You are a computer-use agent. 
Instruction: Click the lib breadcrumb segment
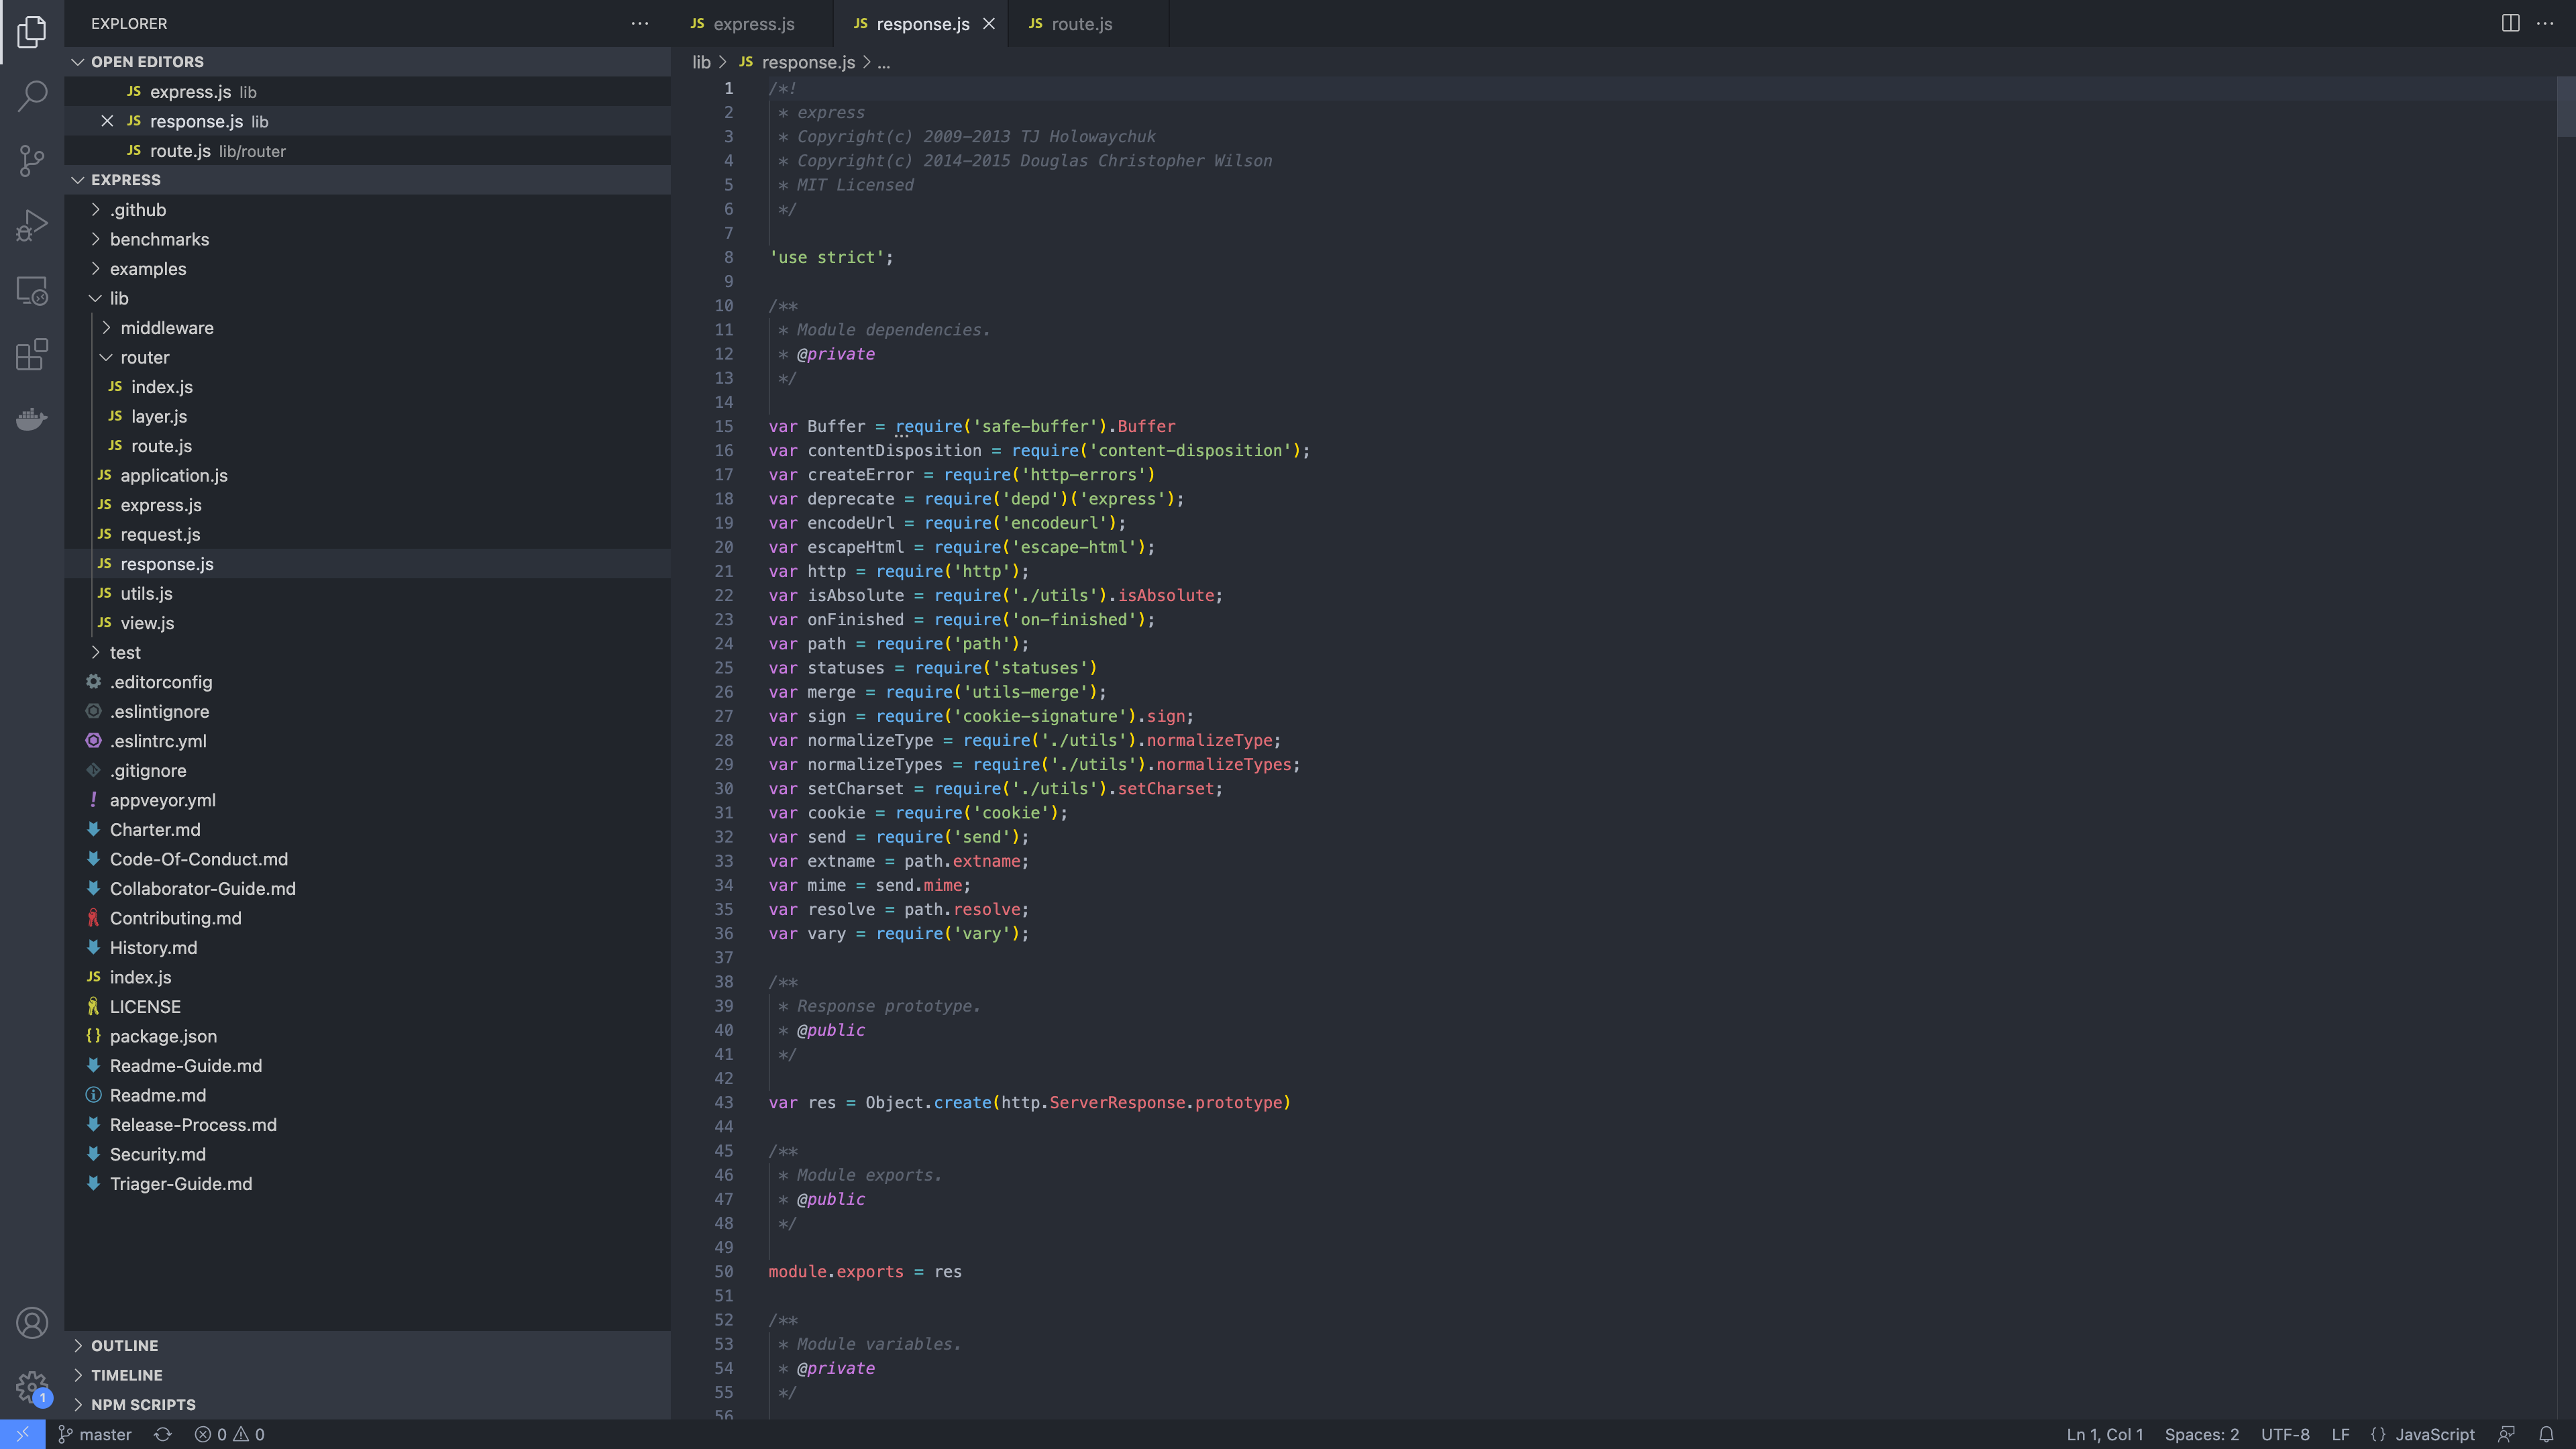701,62
